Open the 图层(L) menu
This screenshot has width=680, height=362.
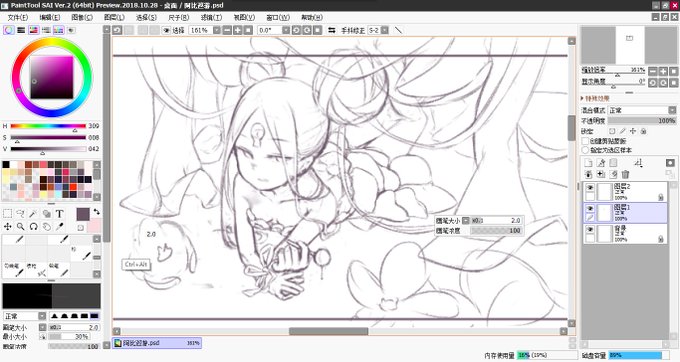point(114,17)
